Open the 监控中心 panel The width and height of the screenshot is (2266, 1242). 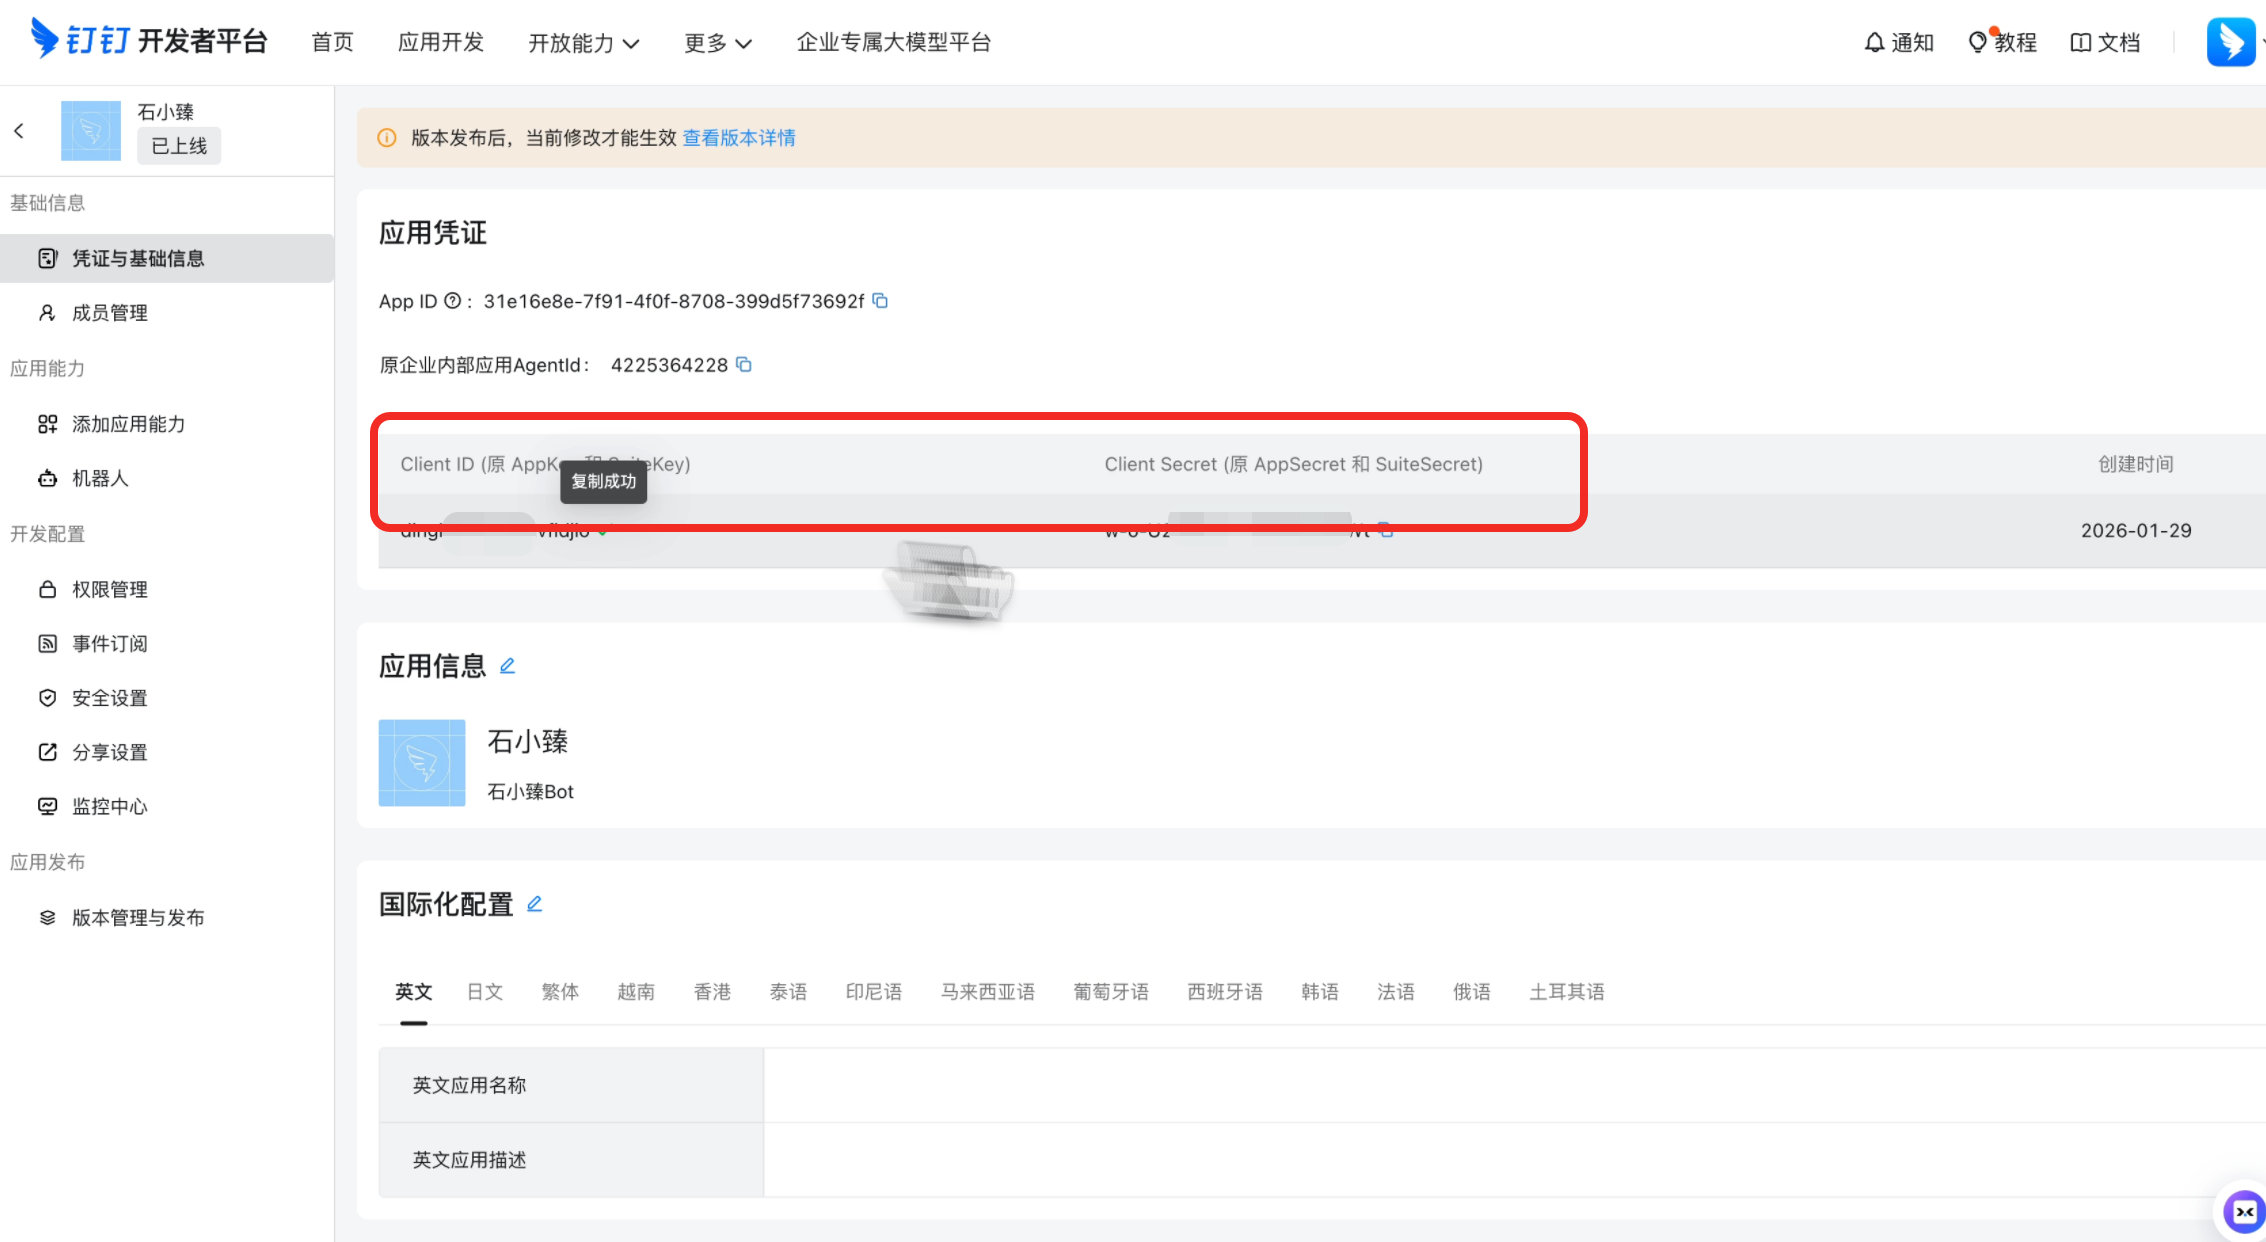pos(109,806)
